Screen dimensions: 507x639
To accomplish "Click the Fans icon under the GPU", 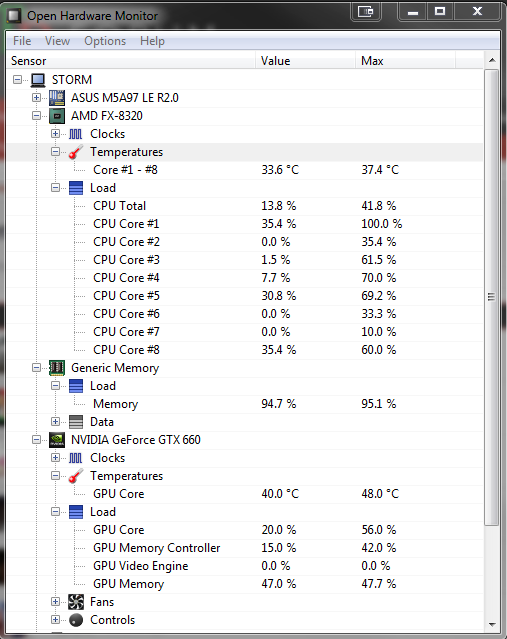I will point(76,602).
